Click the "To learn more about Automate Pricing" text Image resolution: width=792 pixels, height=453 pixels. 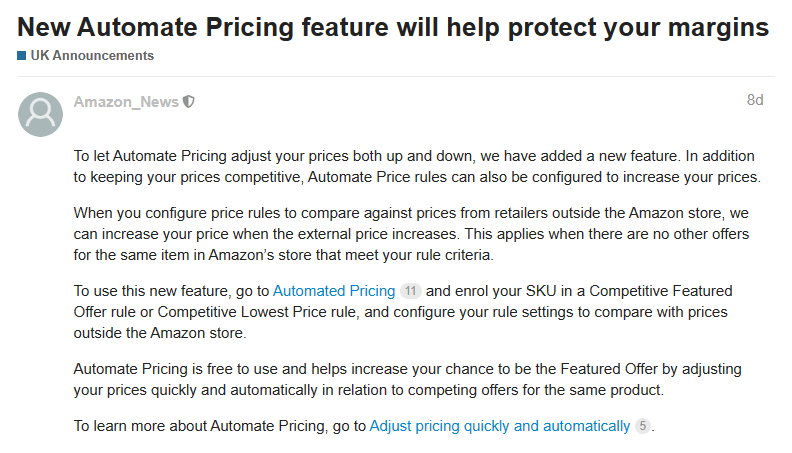click(x=220, y=426)
